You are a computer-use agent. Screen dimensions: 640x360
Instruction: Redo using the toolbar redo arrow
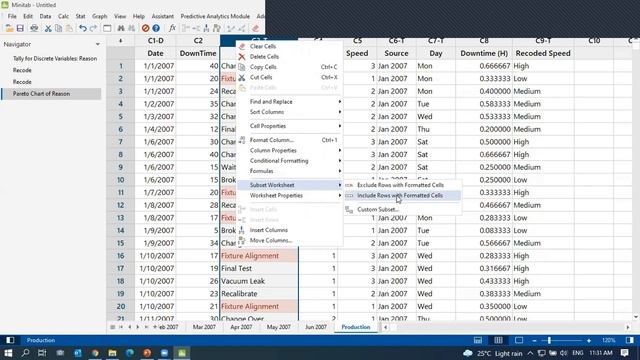pyautogui.click(x=93, y=28)
